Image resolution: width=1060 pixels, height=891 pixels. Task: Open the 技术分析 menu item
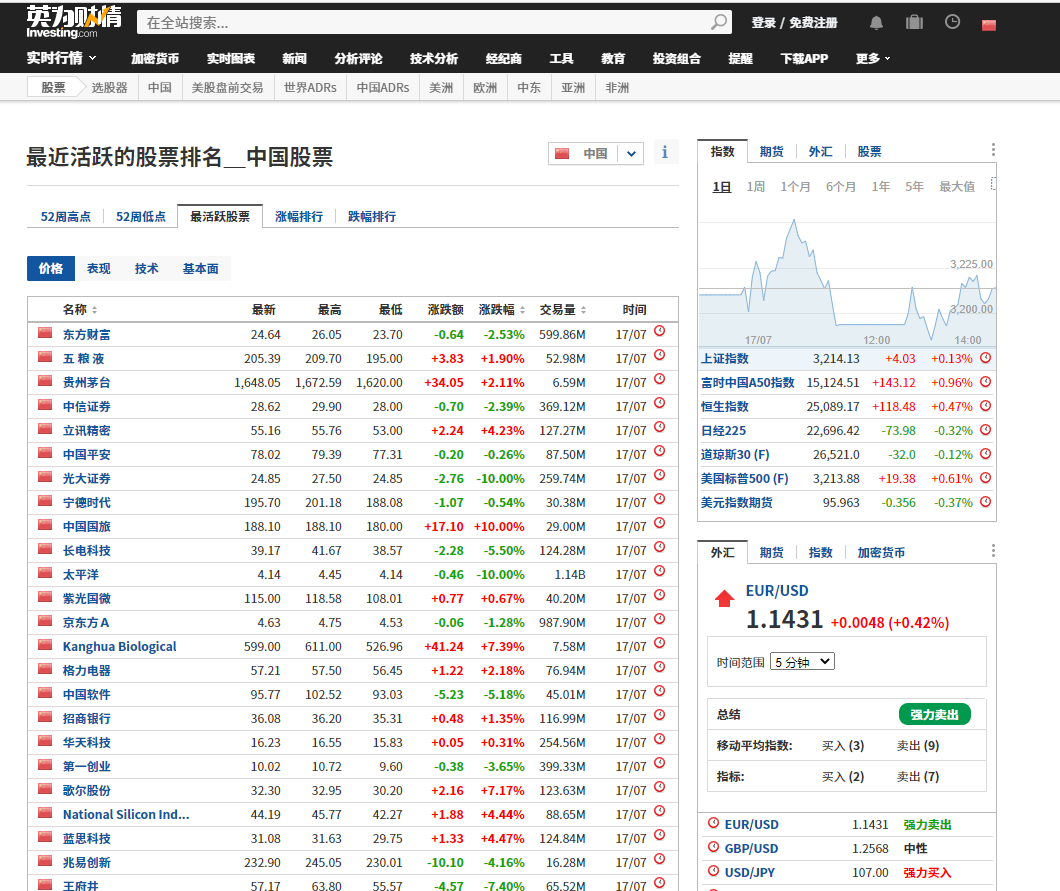coord(434,58)
